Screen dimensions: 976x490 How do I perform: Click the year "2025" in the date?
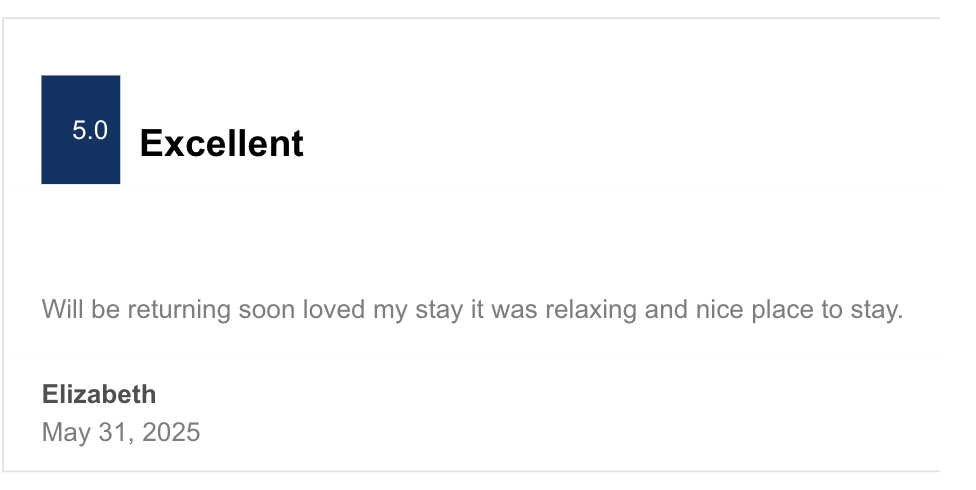171,432
